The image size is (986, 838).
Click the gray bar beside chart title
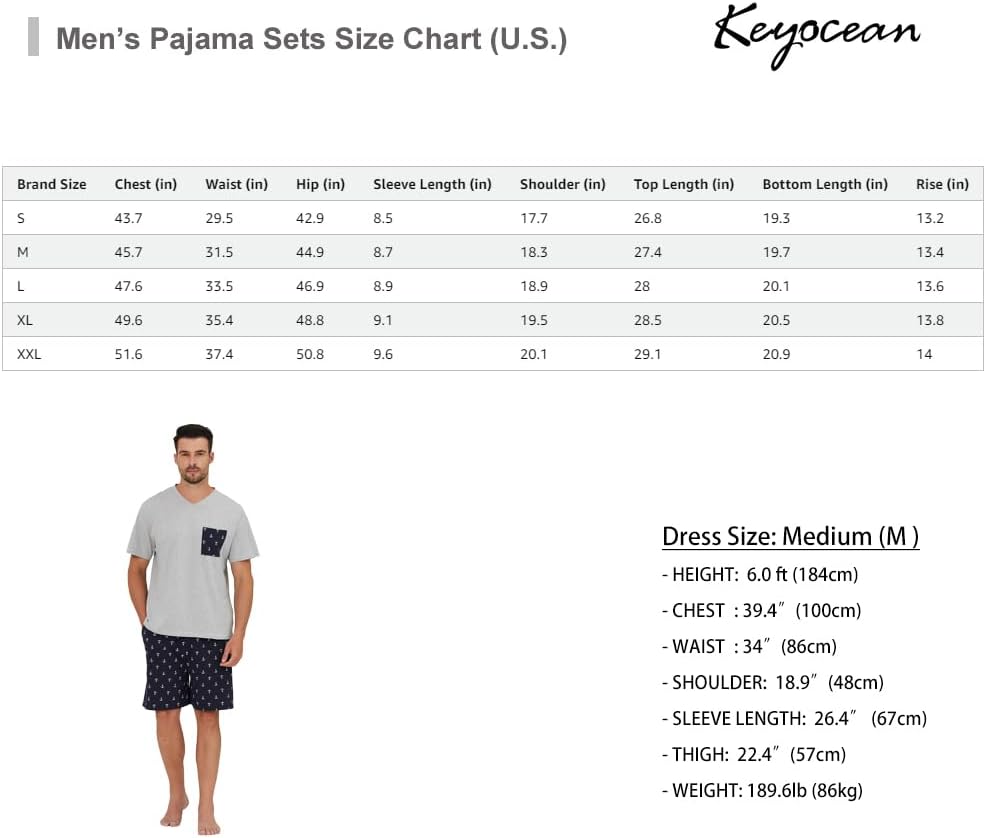(33, 37)
